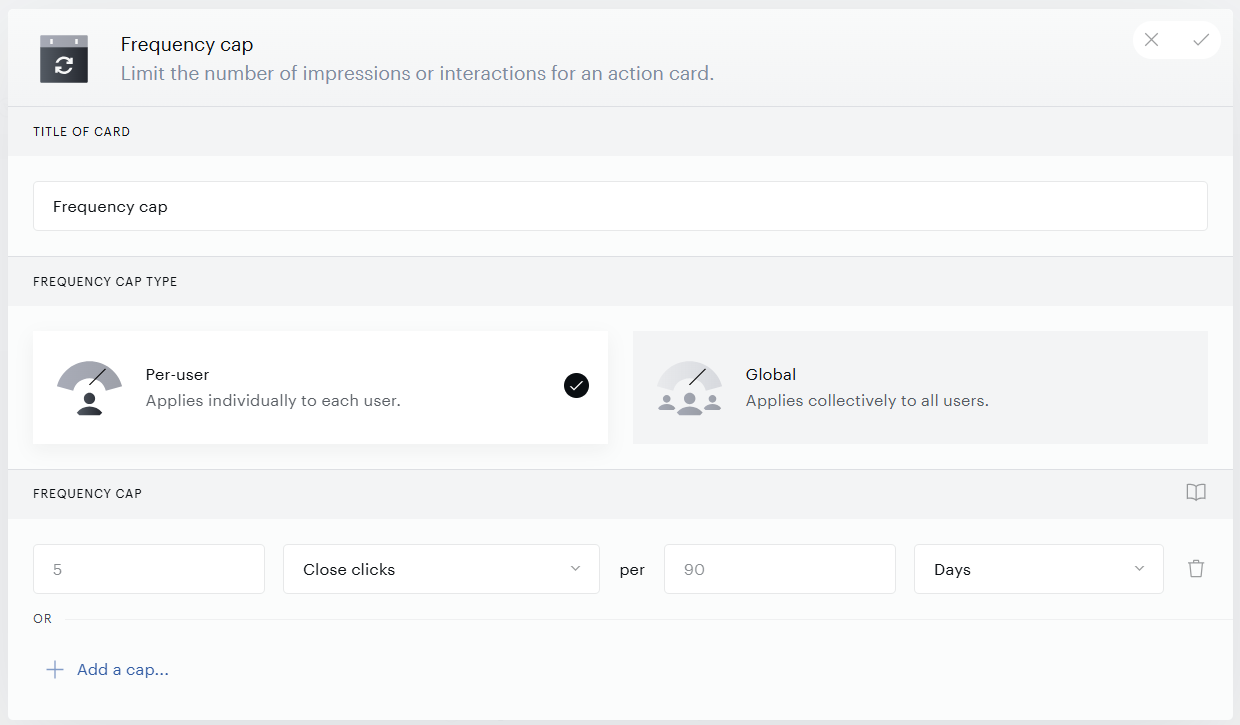
Task: Expand the Close clicks dropdown chevron
Action: [575, 569]
